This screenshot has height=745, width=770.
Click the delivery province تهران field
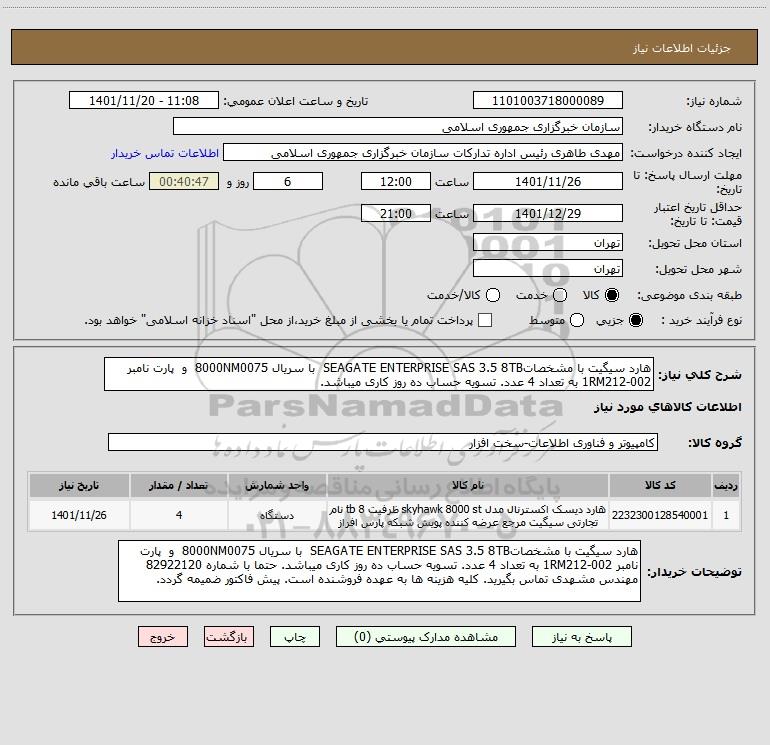(548, 243)
